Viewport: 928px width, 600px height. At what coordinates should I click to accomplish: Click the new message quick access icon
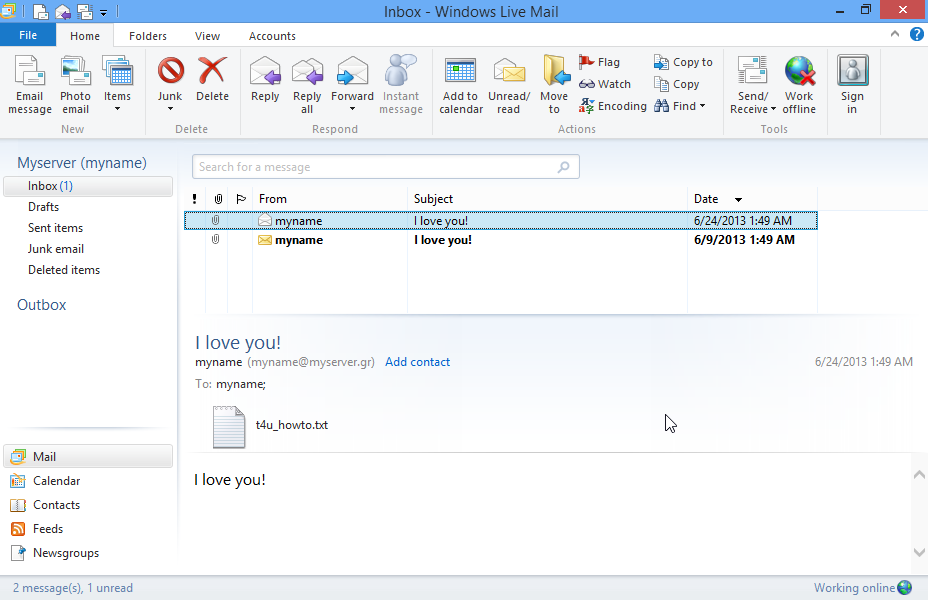[x=40, y=11]
